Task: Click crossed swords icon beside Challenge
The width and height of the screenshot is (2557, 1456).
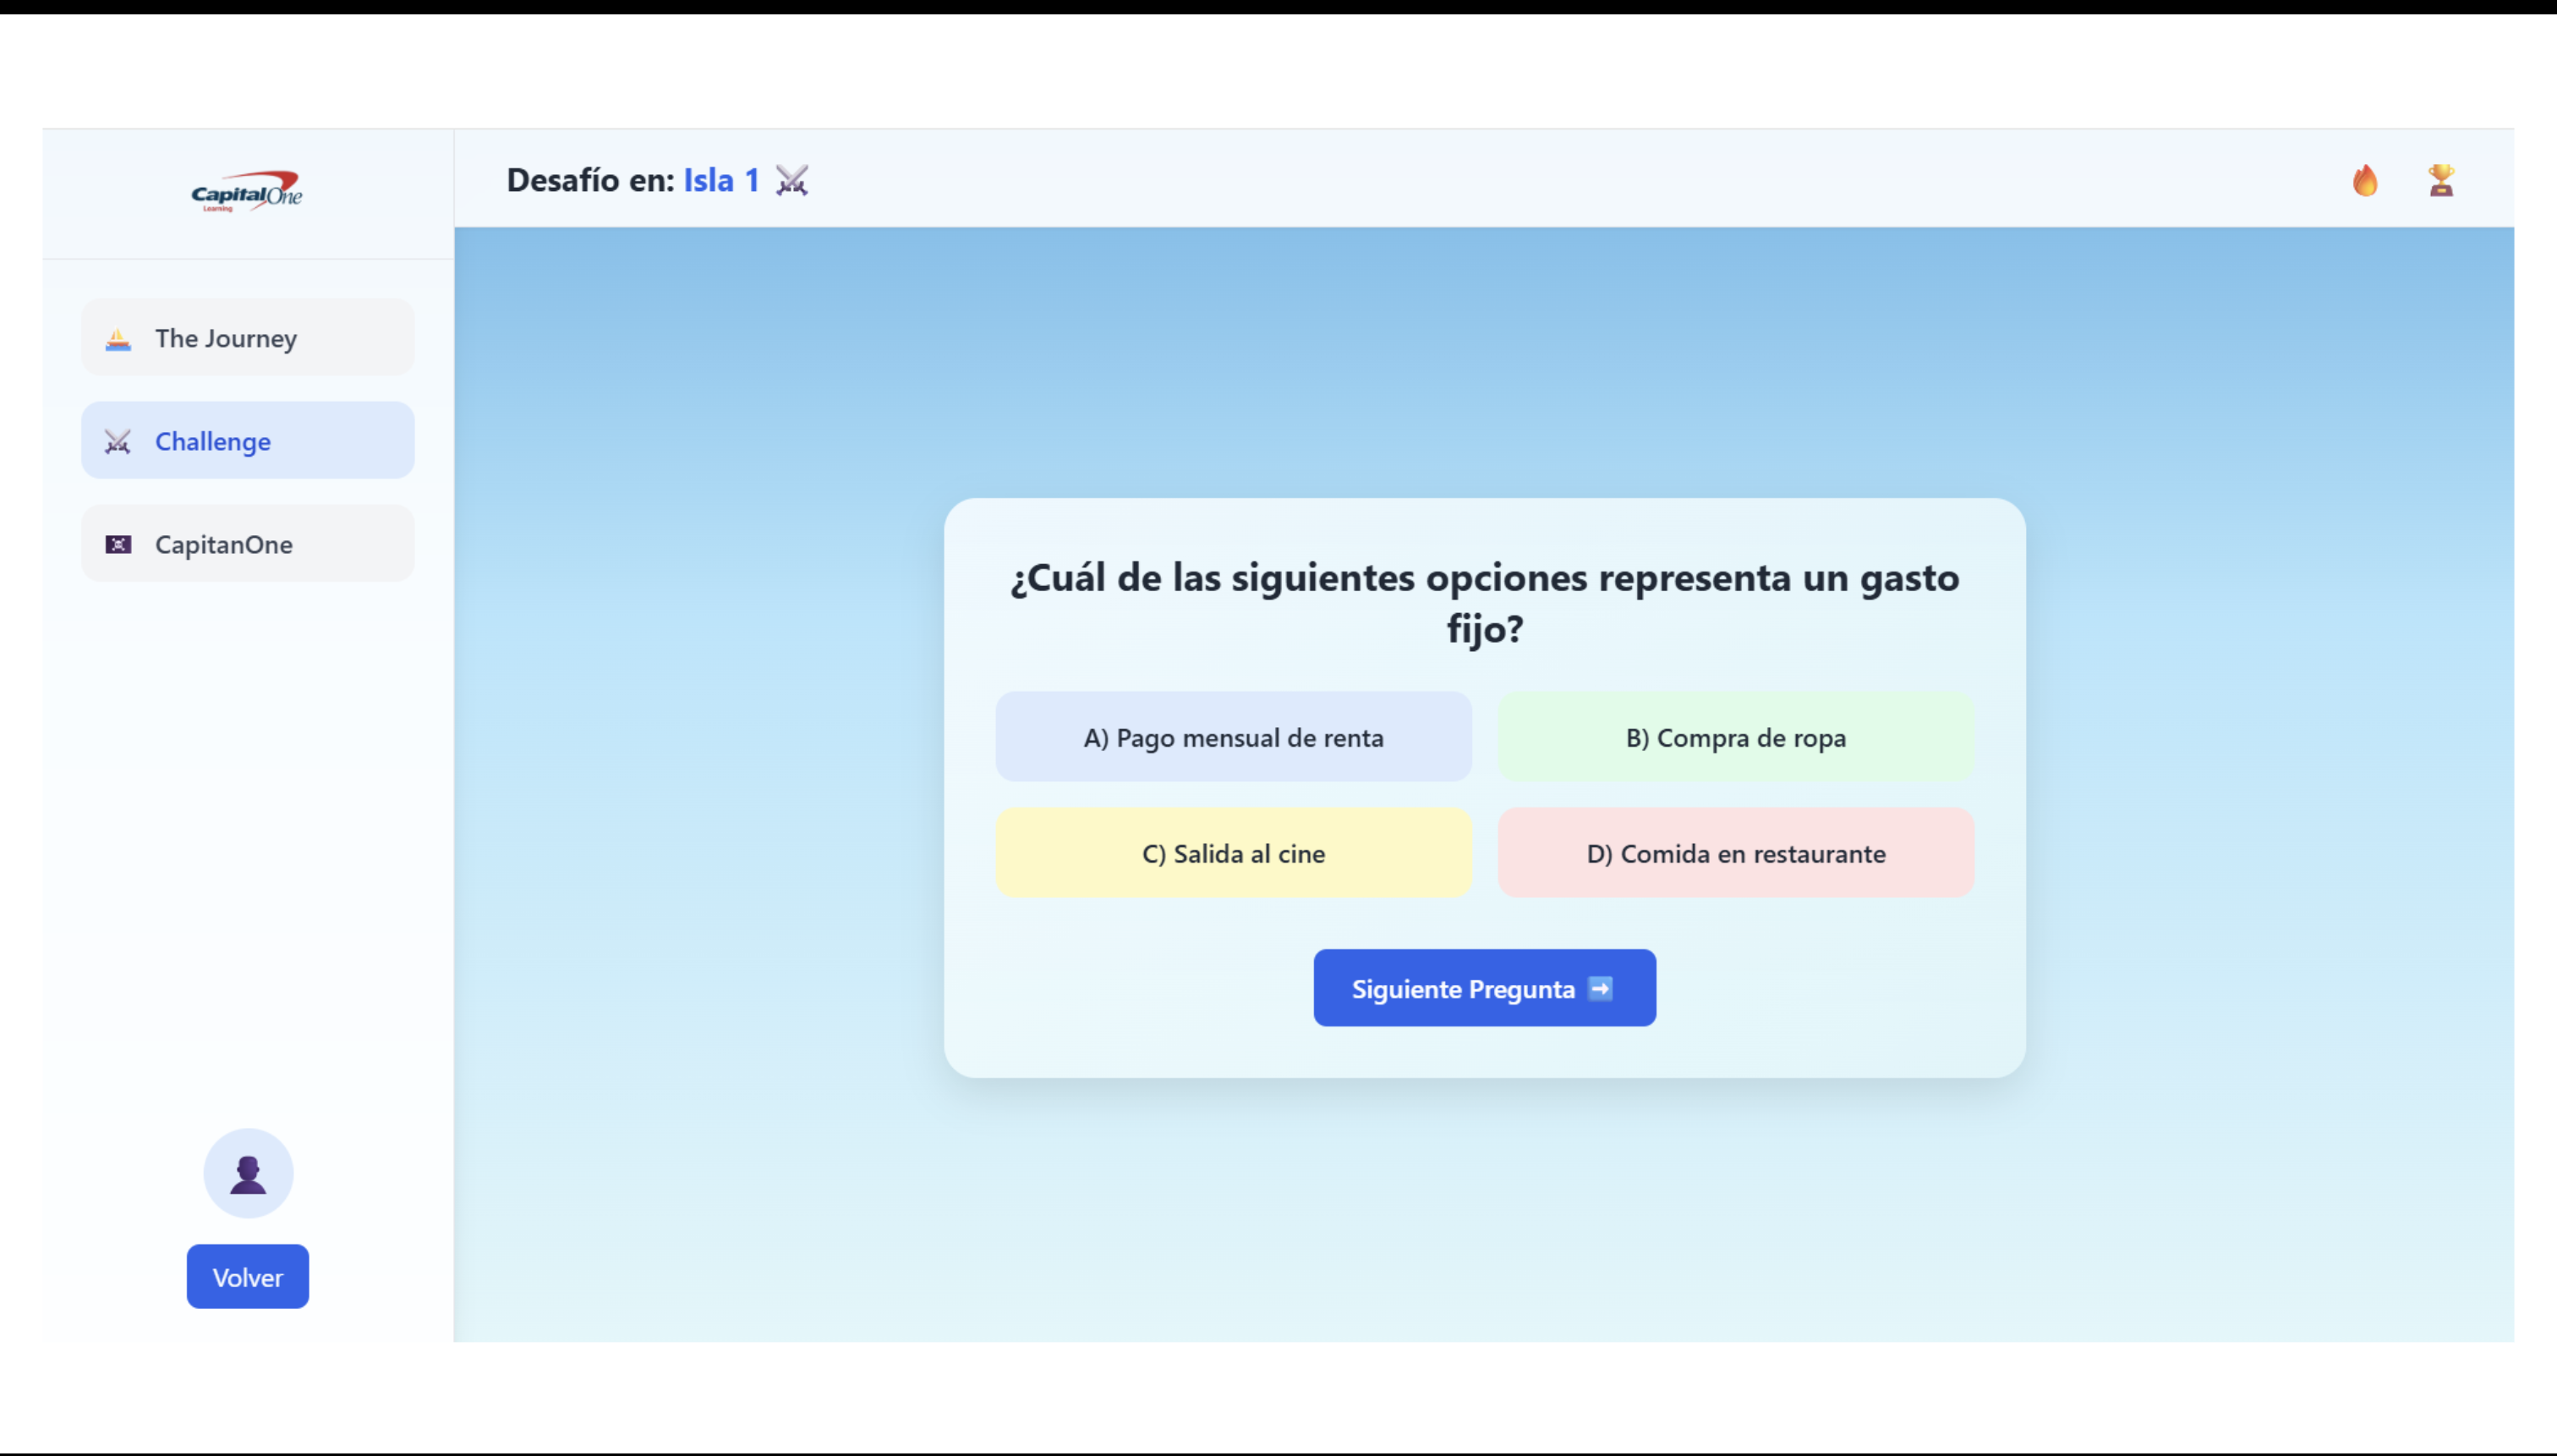Action: coord(118,442)
